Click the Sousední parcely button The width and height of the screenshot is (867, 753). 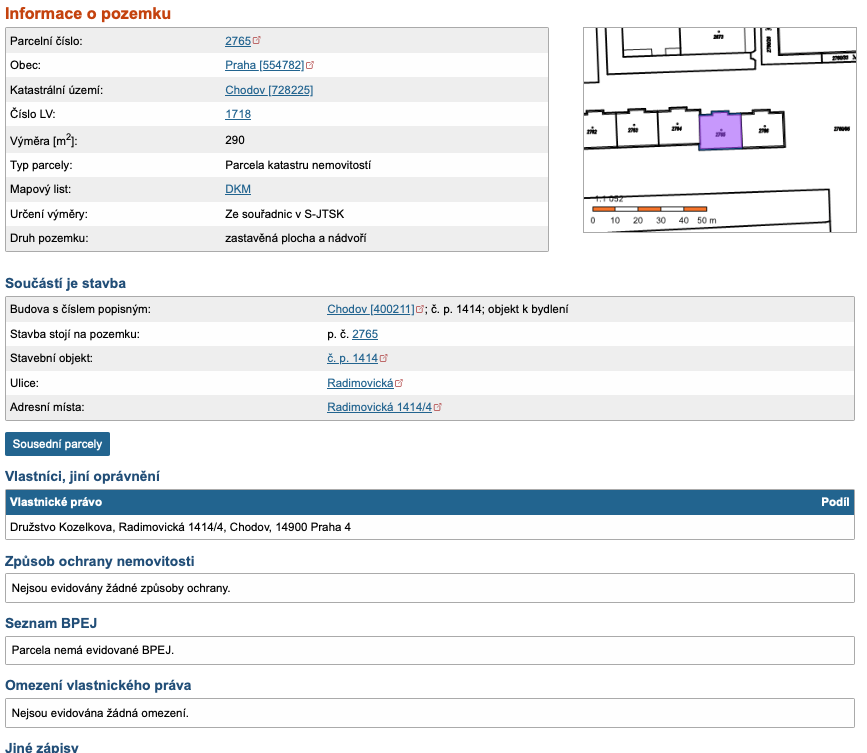(x=58, y=444)
